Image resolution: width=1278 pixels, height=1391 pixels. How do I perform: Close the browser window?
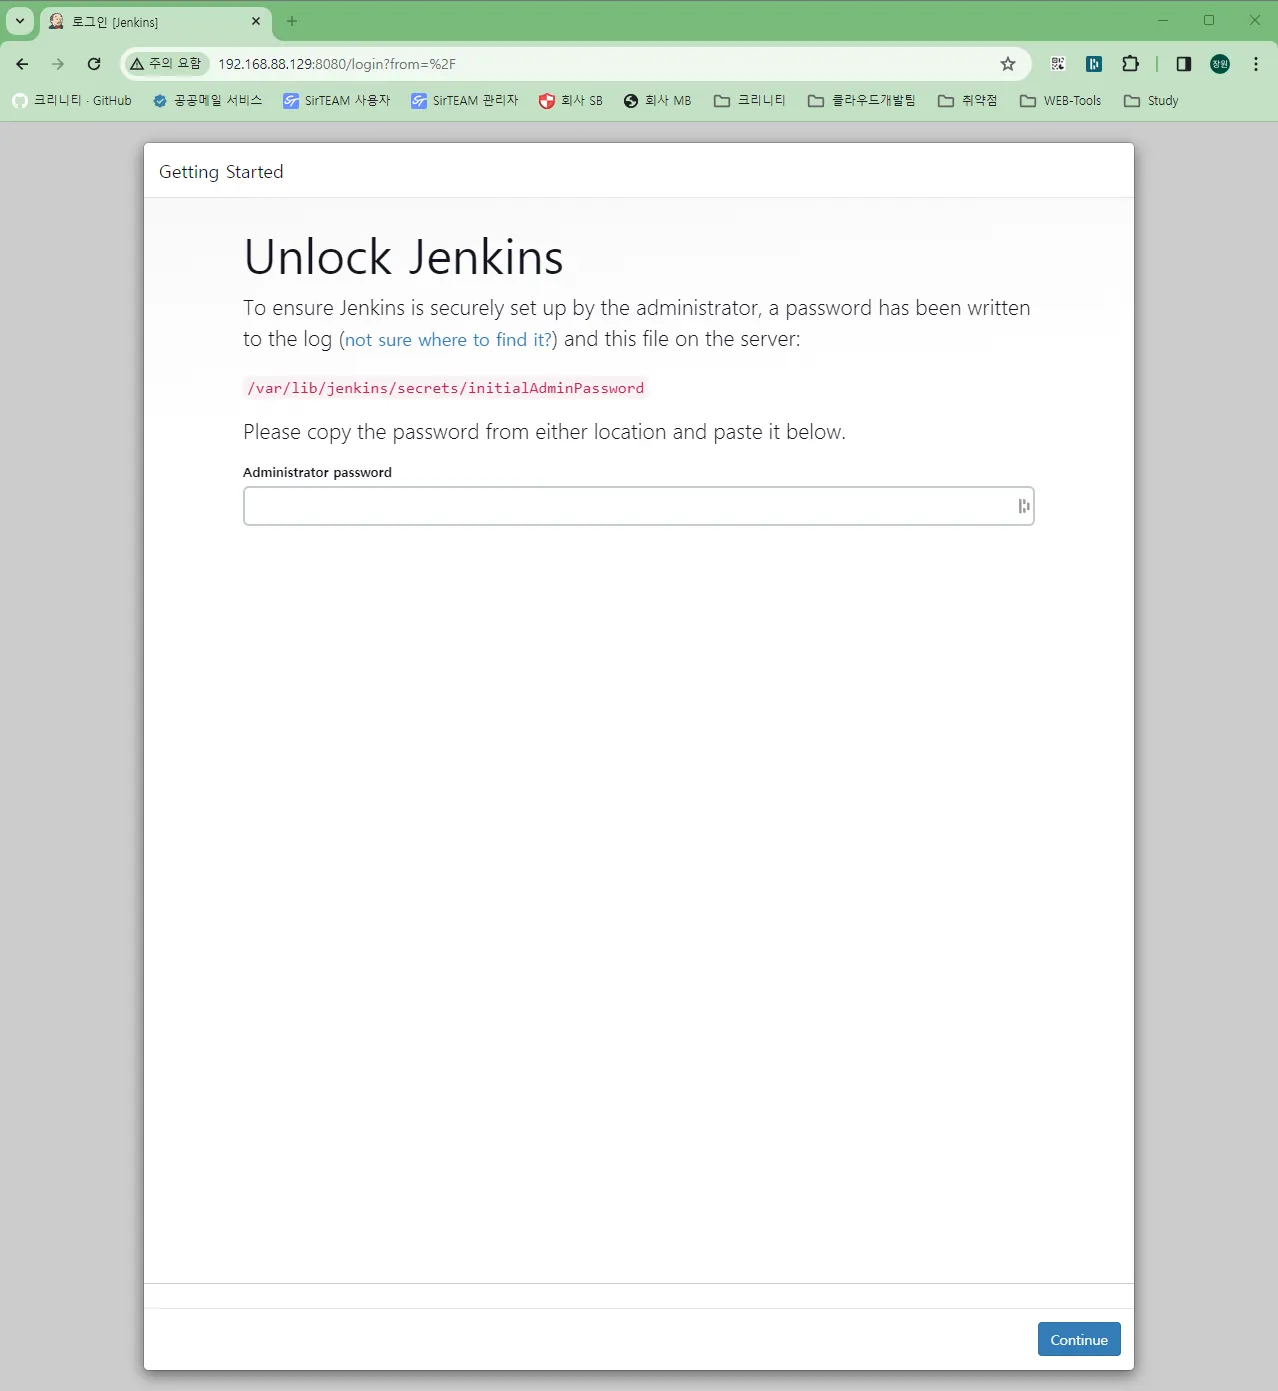[1255, 20]
